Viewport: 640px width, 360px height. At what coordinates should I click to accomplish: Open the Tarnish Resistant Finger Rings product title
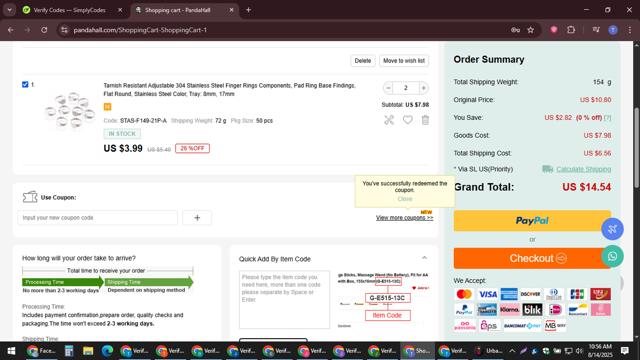(229, 90)
